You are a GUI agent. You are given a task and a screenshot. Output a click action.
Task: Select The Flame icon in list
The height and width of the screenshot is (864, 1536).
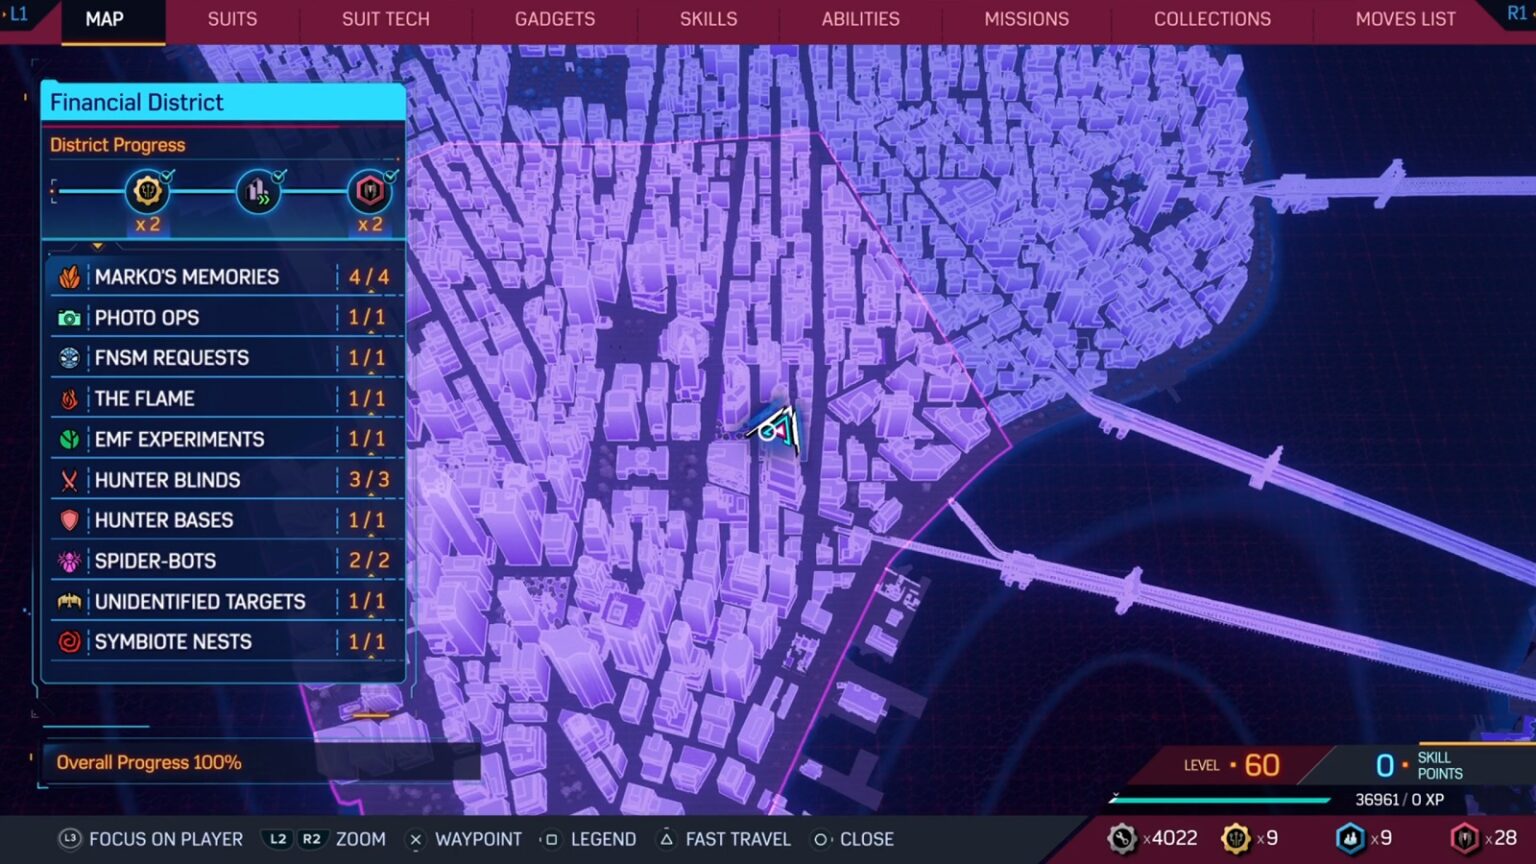(69, 399)
